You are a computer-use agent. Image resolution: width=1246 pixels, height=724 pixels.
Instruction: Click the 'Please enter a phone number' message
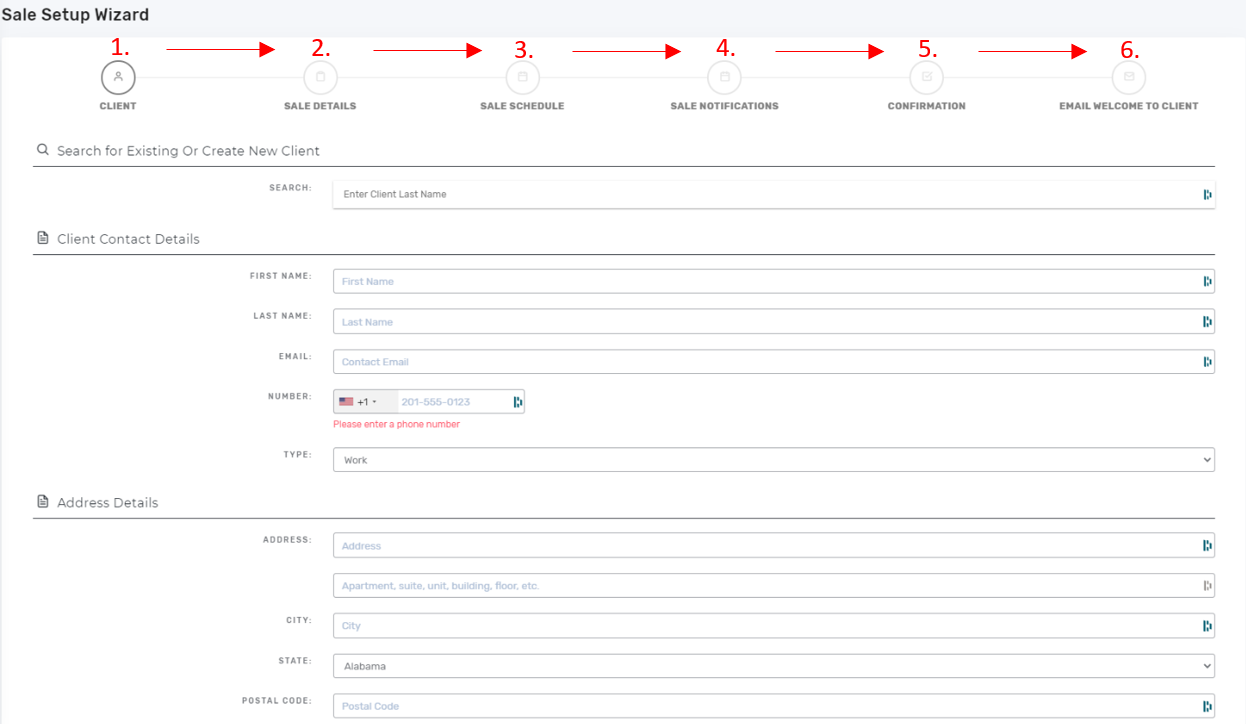point(396,424)
